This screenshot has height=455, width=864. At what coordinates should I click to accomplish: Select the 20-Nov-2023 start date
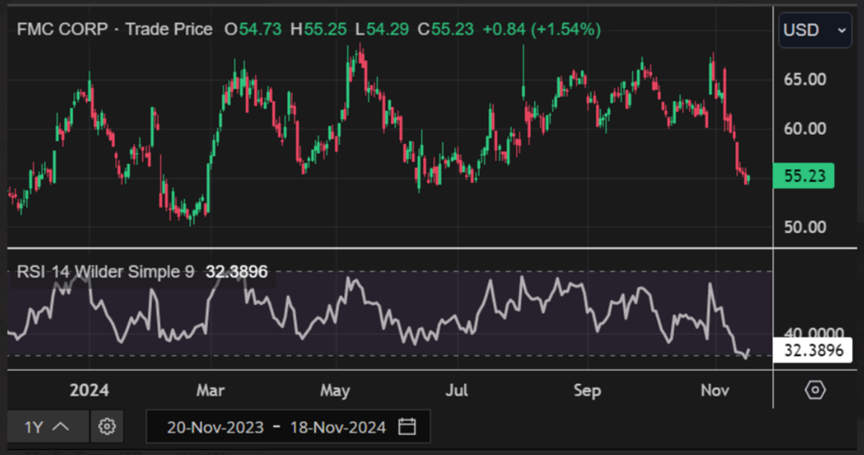click(x=215, y=427)
